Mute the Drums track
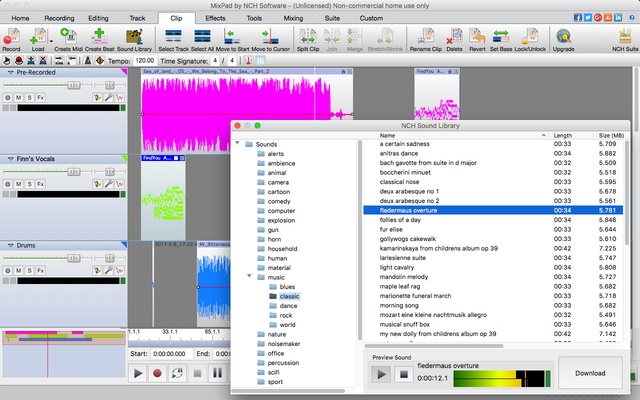 pyautogui.click(x=18, y=271)
